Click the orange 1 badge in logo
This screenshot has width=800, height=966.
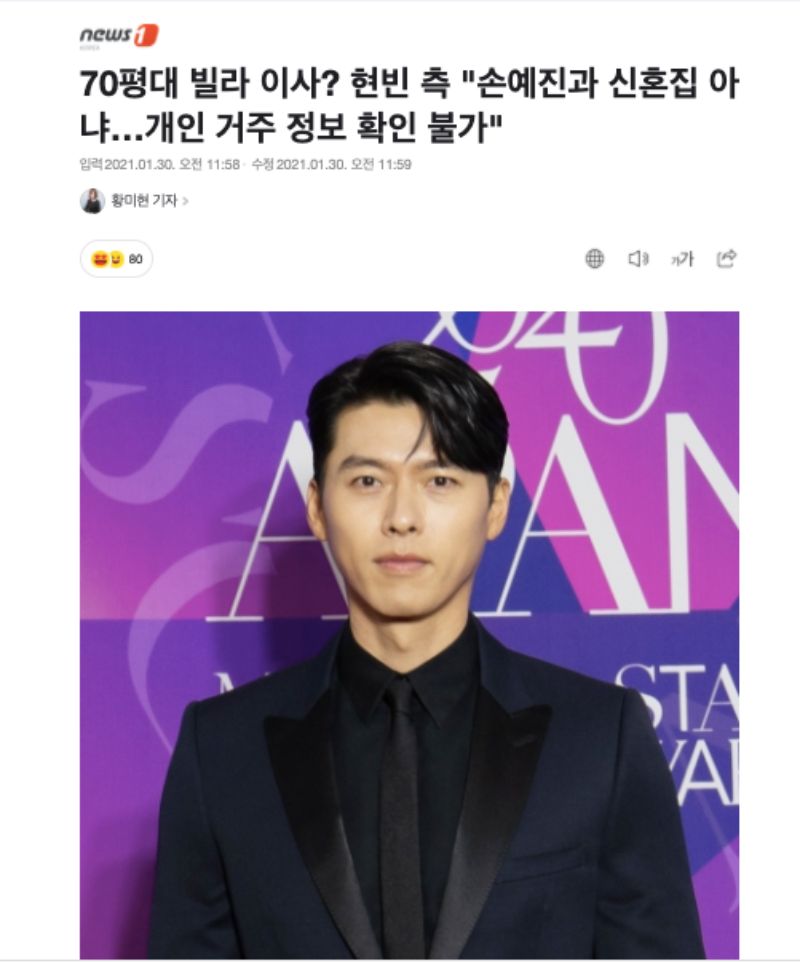pyautogui.click(x=146, y=35)
